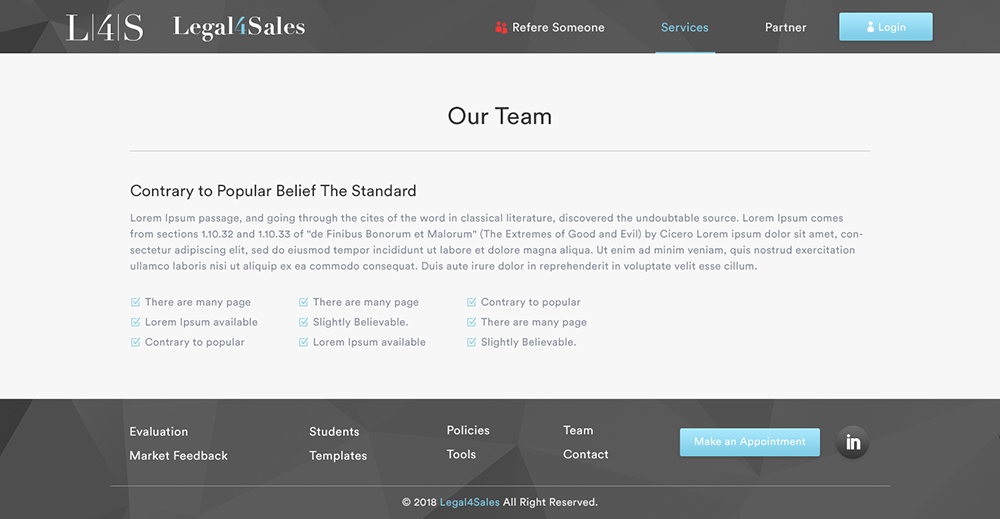Open the Templates footer link
1000x519 pixels.
pos(338,456)
